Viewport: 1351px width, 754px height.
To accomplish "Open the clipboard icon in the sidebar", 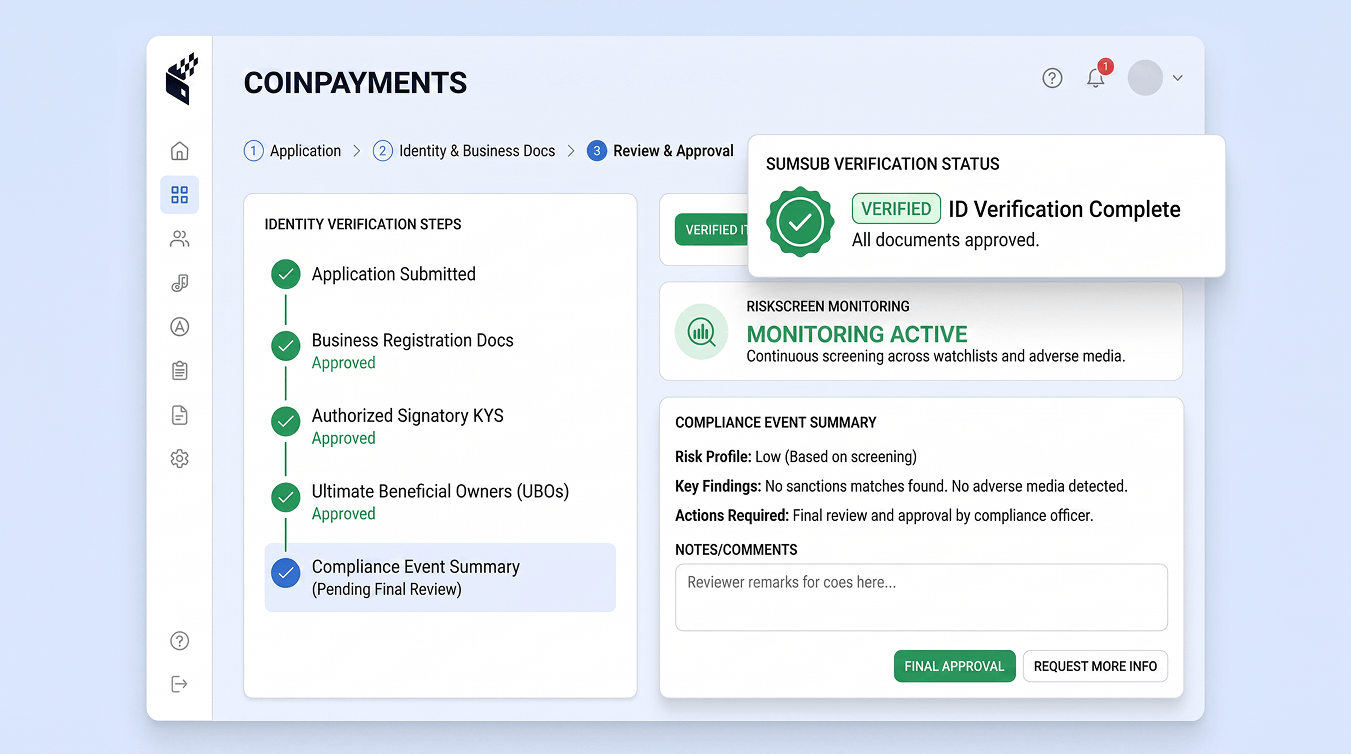I will pyautogui.click(x=180, y=371).
